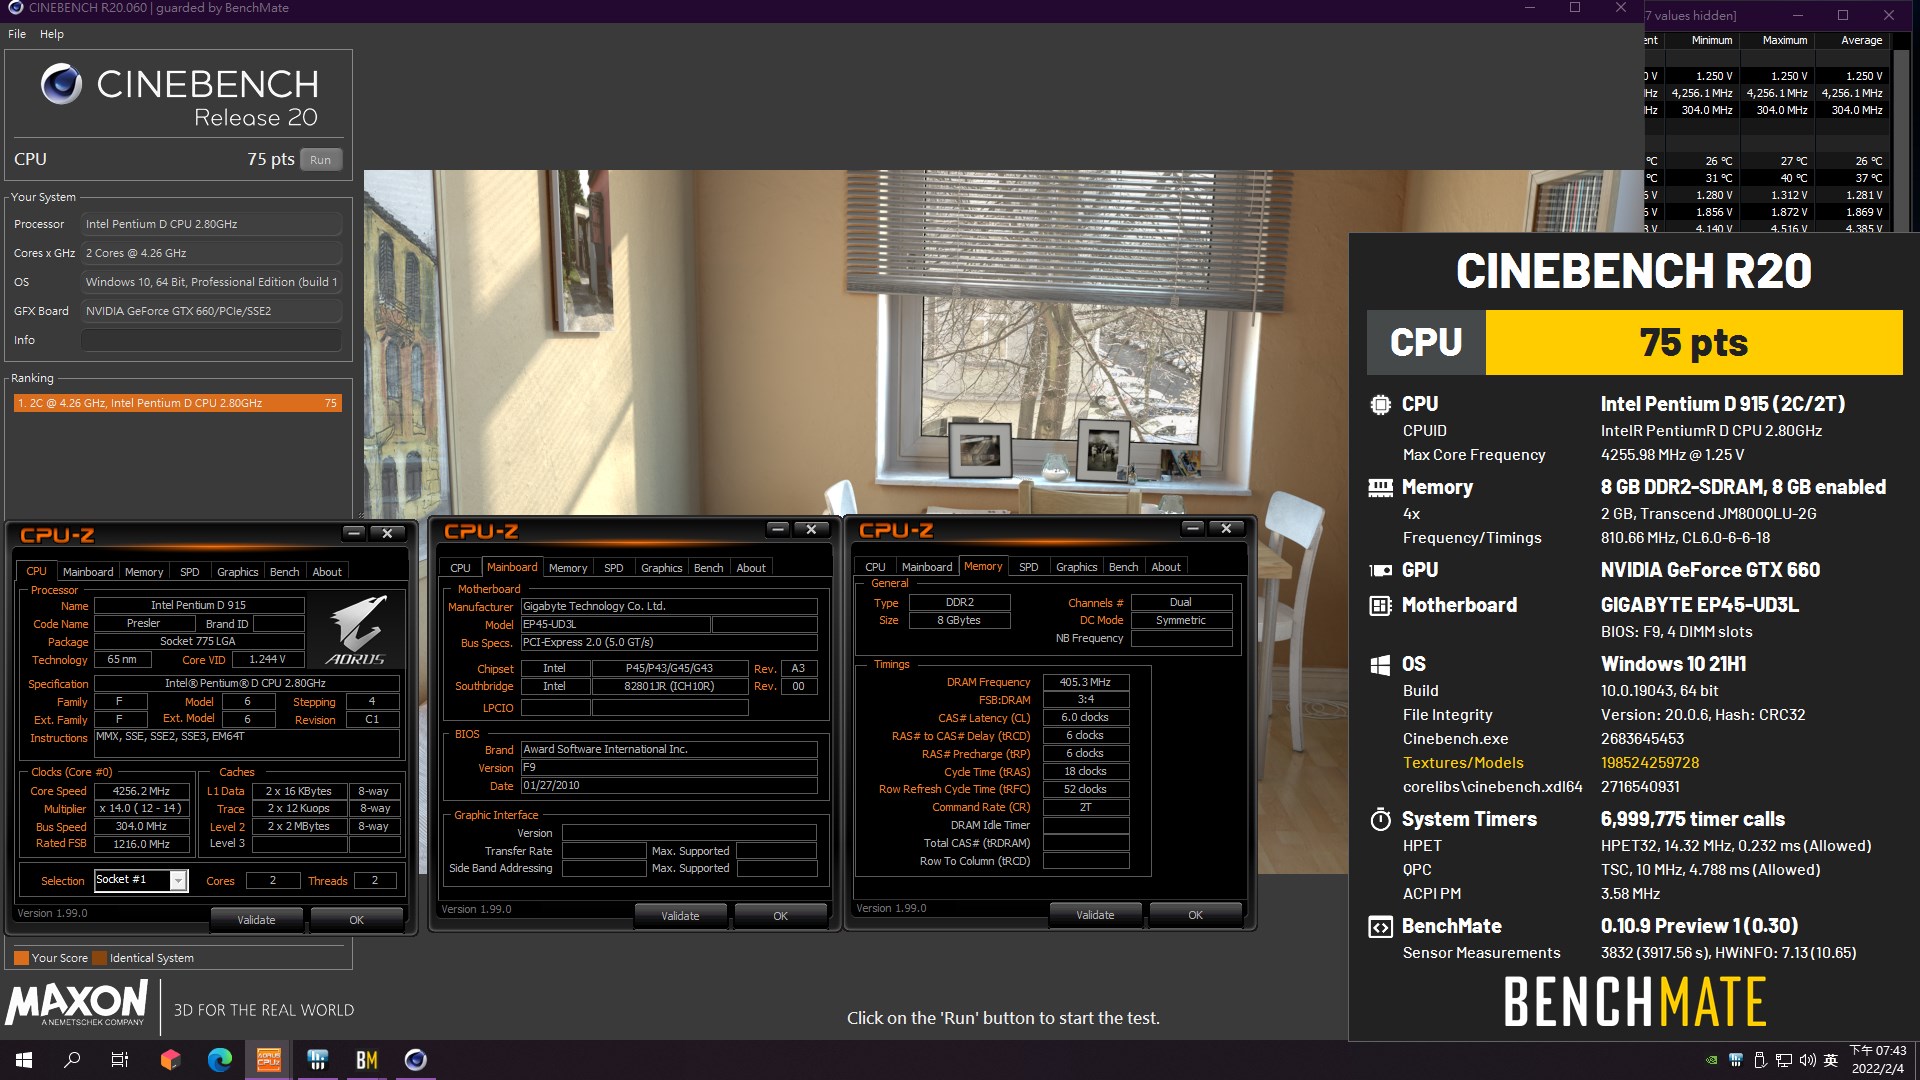Click OK in the first CPU-Z window
Screen dimensions: 1920x1080
[357, 920]
